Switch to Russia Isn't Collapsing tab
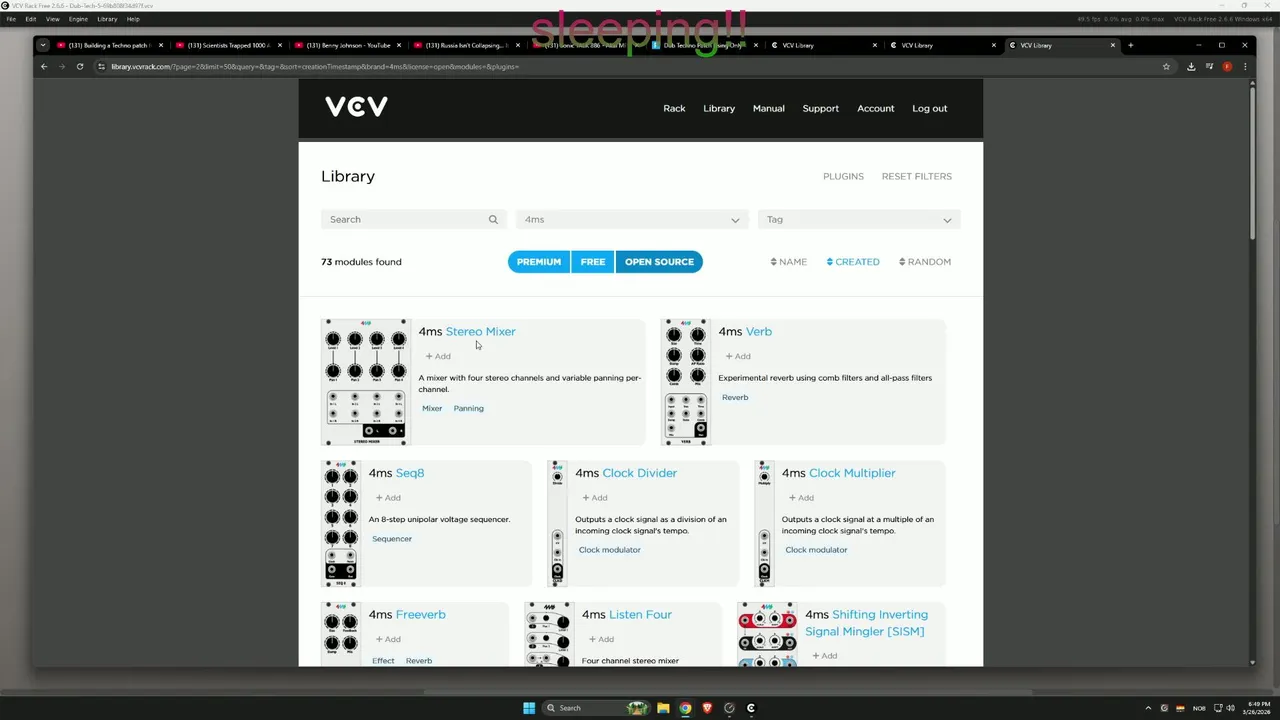 [467, 45]
